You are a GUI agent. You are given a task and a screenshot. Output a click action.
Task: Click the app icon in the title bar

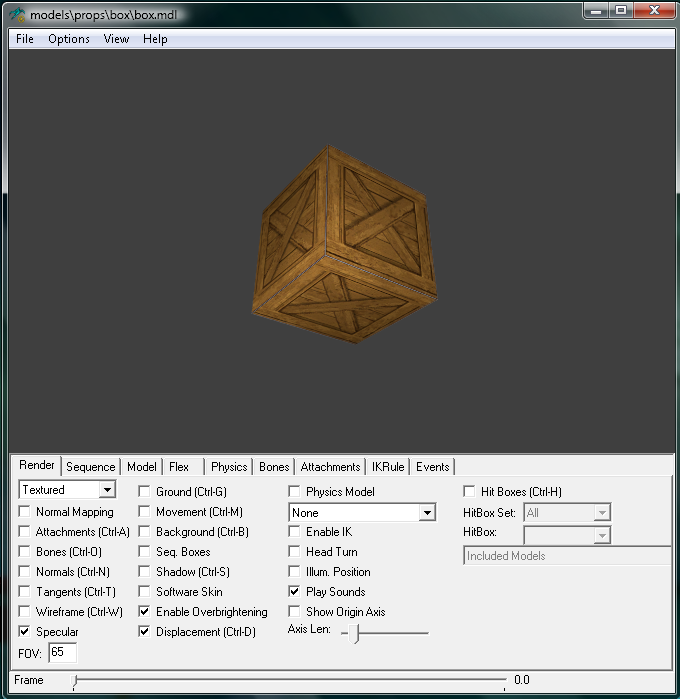point(18,15)
